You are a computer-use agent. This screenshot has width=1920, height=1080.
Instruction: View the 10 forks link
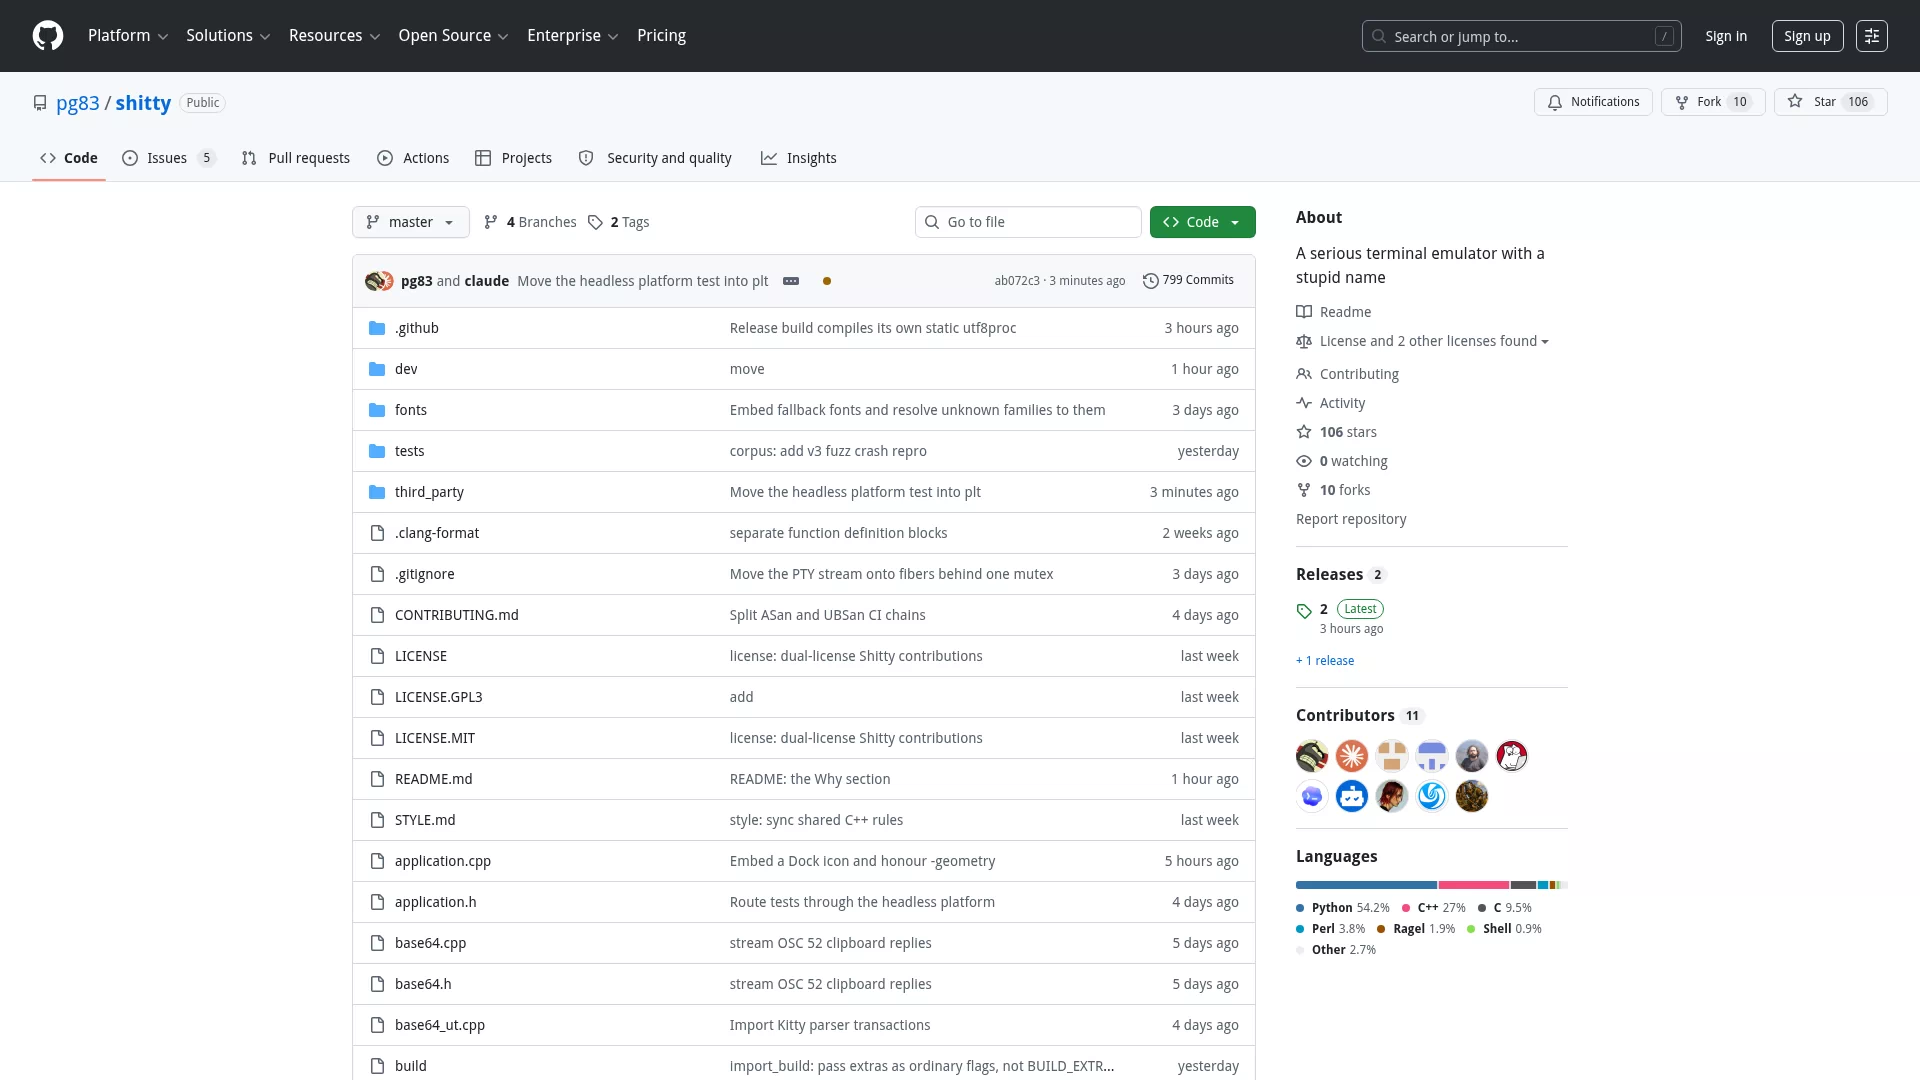(1333, 490)
